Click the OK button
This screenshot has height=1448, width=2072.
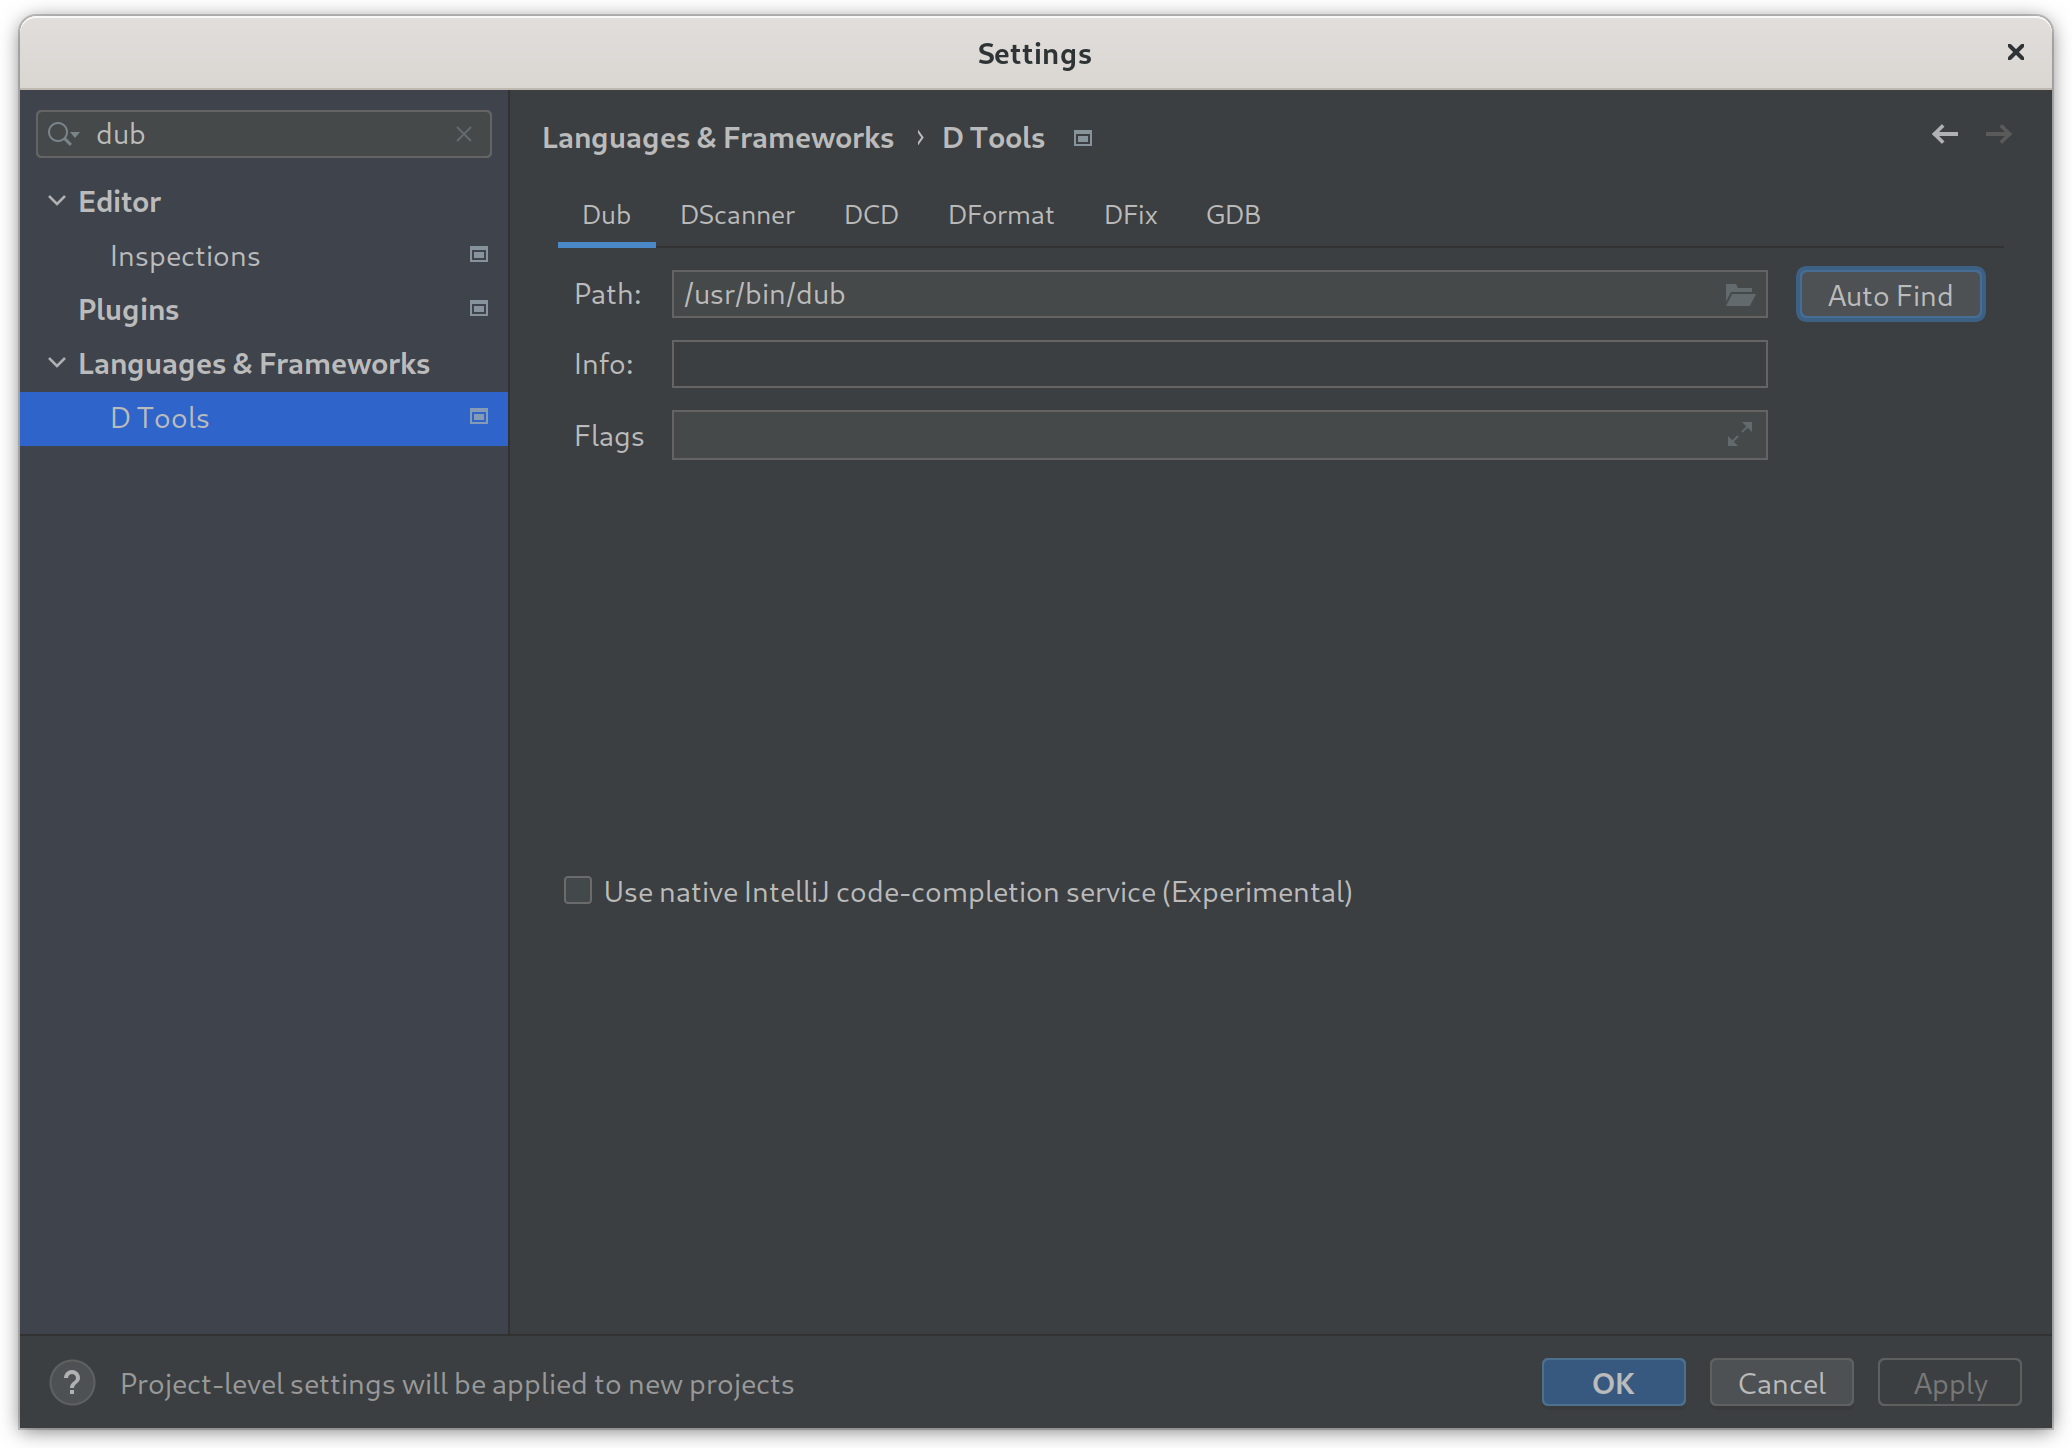pos(1615,1383)
